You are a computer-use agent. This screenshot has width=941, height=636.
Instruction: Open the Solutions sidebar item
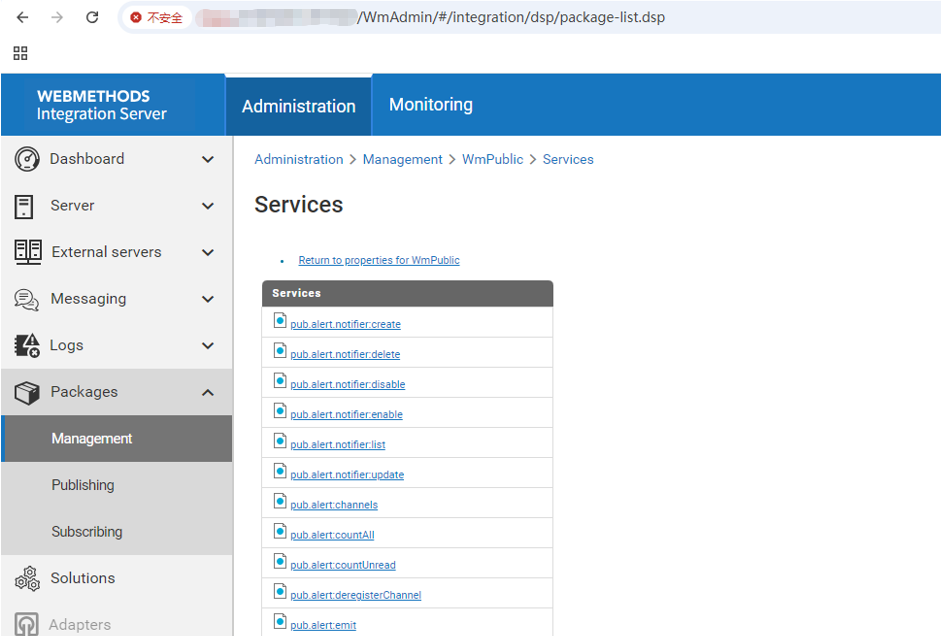[116, 578]
